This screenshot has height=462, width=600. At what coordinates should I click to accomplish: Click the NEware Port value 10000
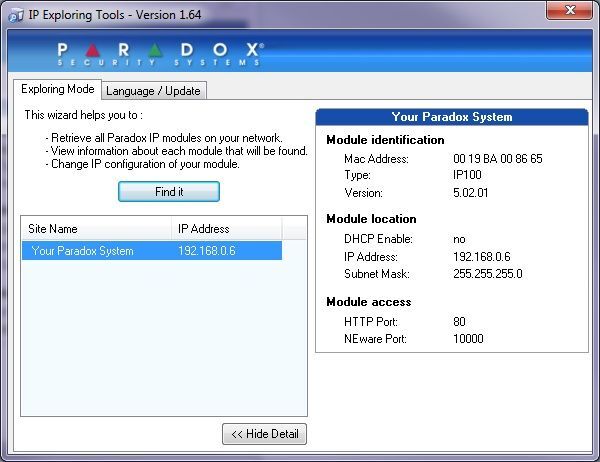[x=468, y=339]
